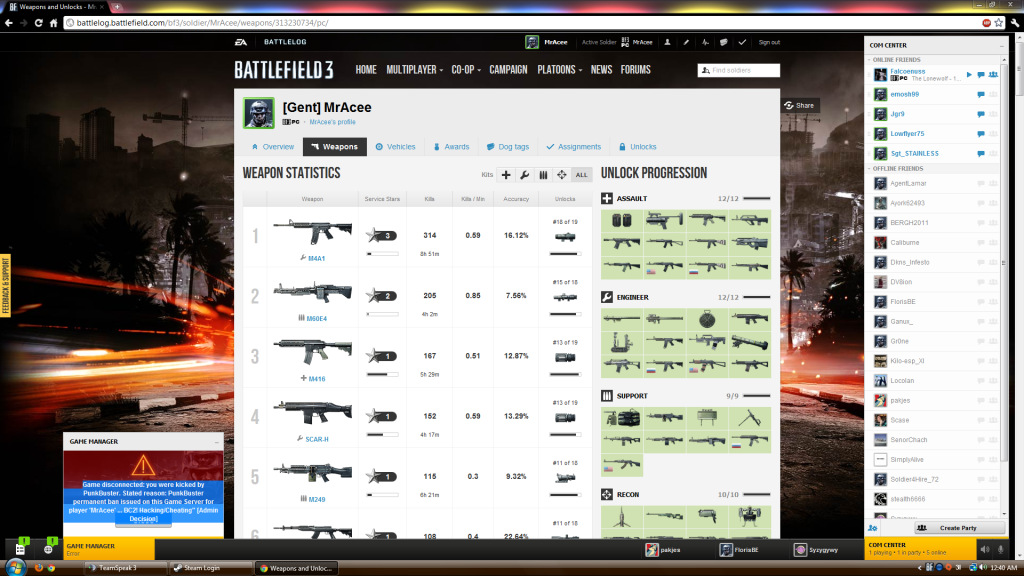Select the ENGINEER kit icon in Unlock Progression
The height and width of the screenshot is (576, 1024).
[607, 297]
